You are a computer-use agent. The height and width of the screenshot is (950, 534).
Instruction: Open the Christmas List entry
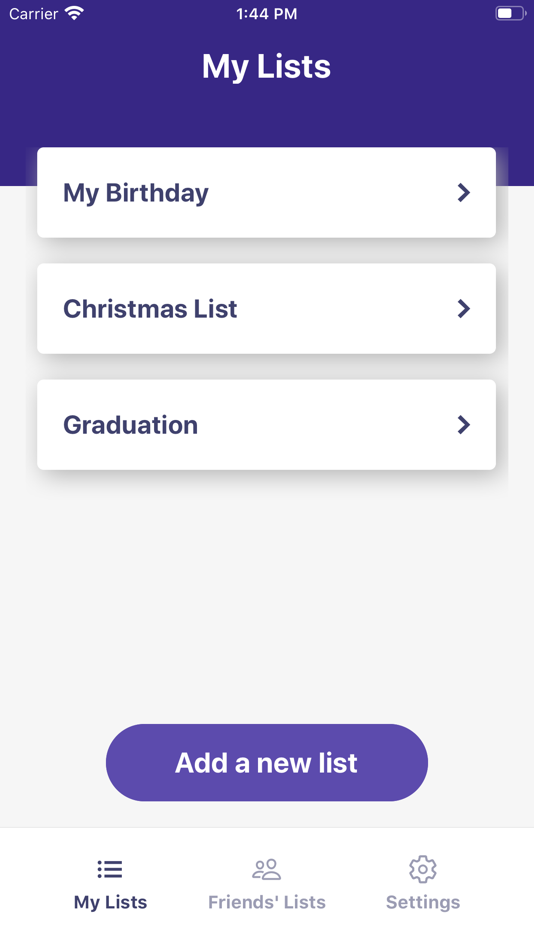coord(266,308)
